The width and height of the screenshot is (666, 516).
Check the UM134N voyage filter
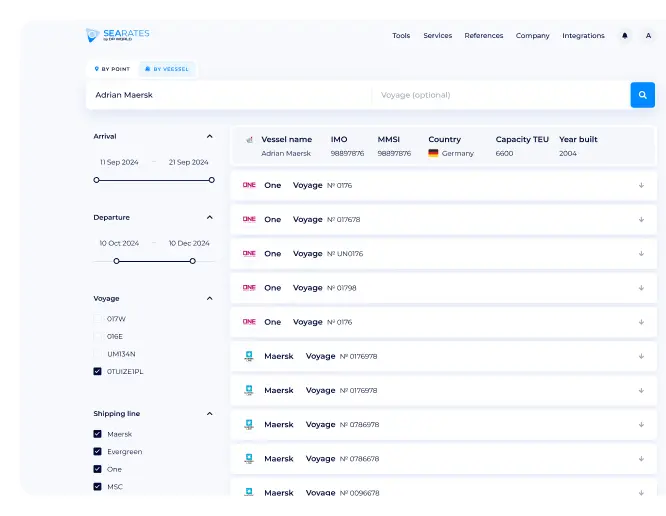pyautogui.click(x=97, y=354)
